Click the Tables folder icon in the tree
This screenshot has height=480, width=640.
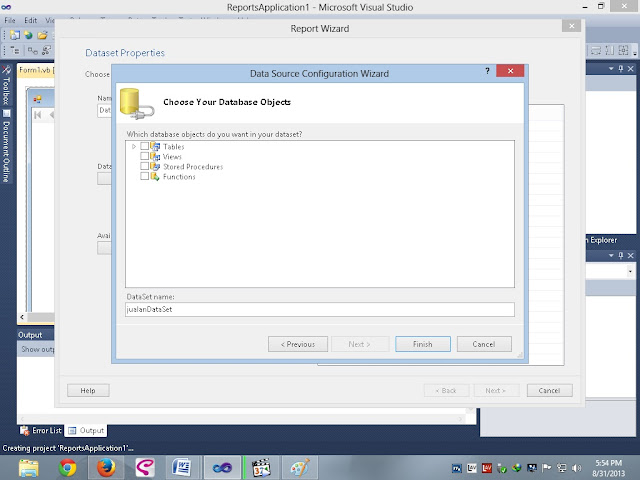click(155, 146)
